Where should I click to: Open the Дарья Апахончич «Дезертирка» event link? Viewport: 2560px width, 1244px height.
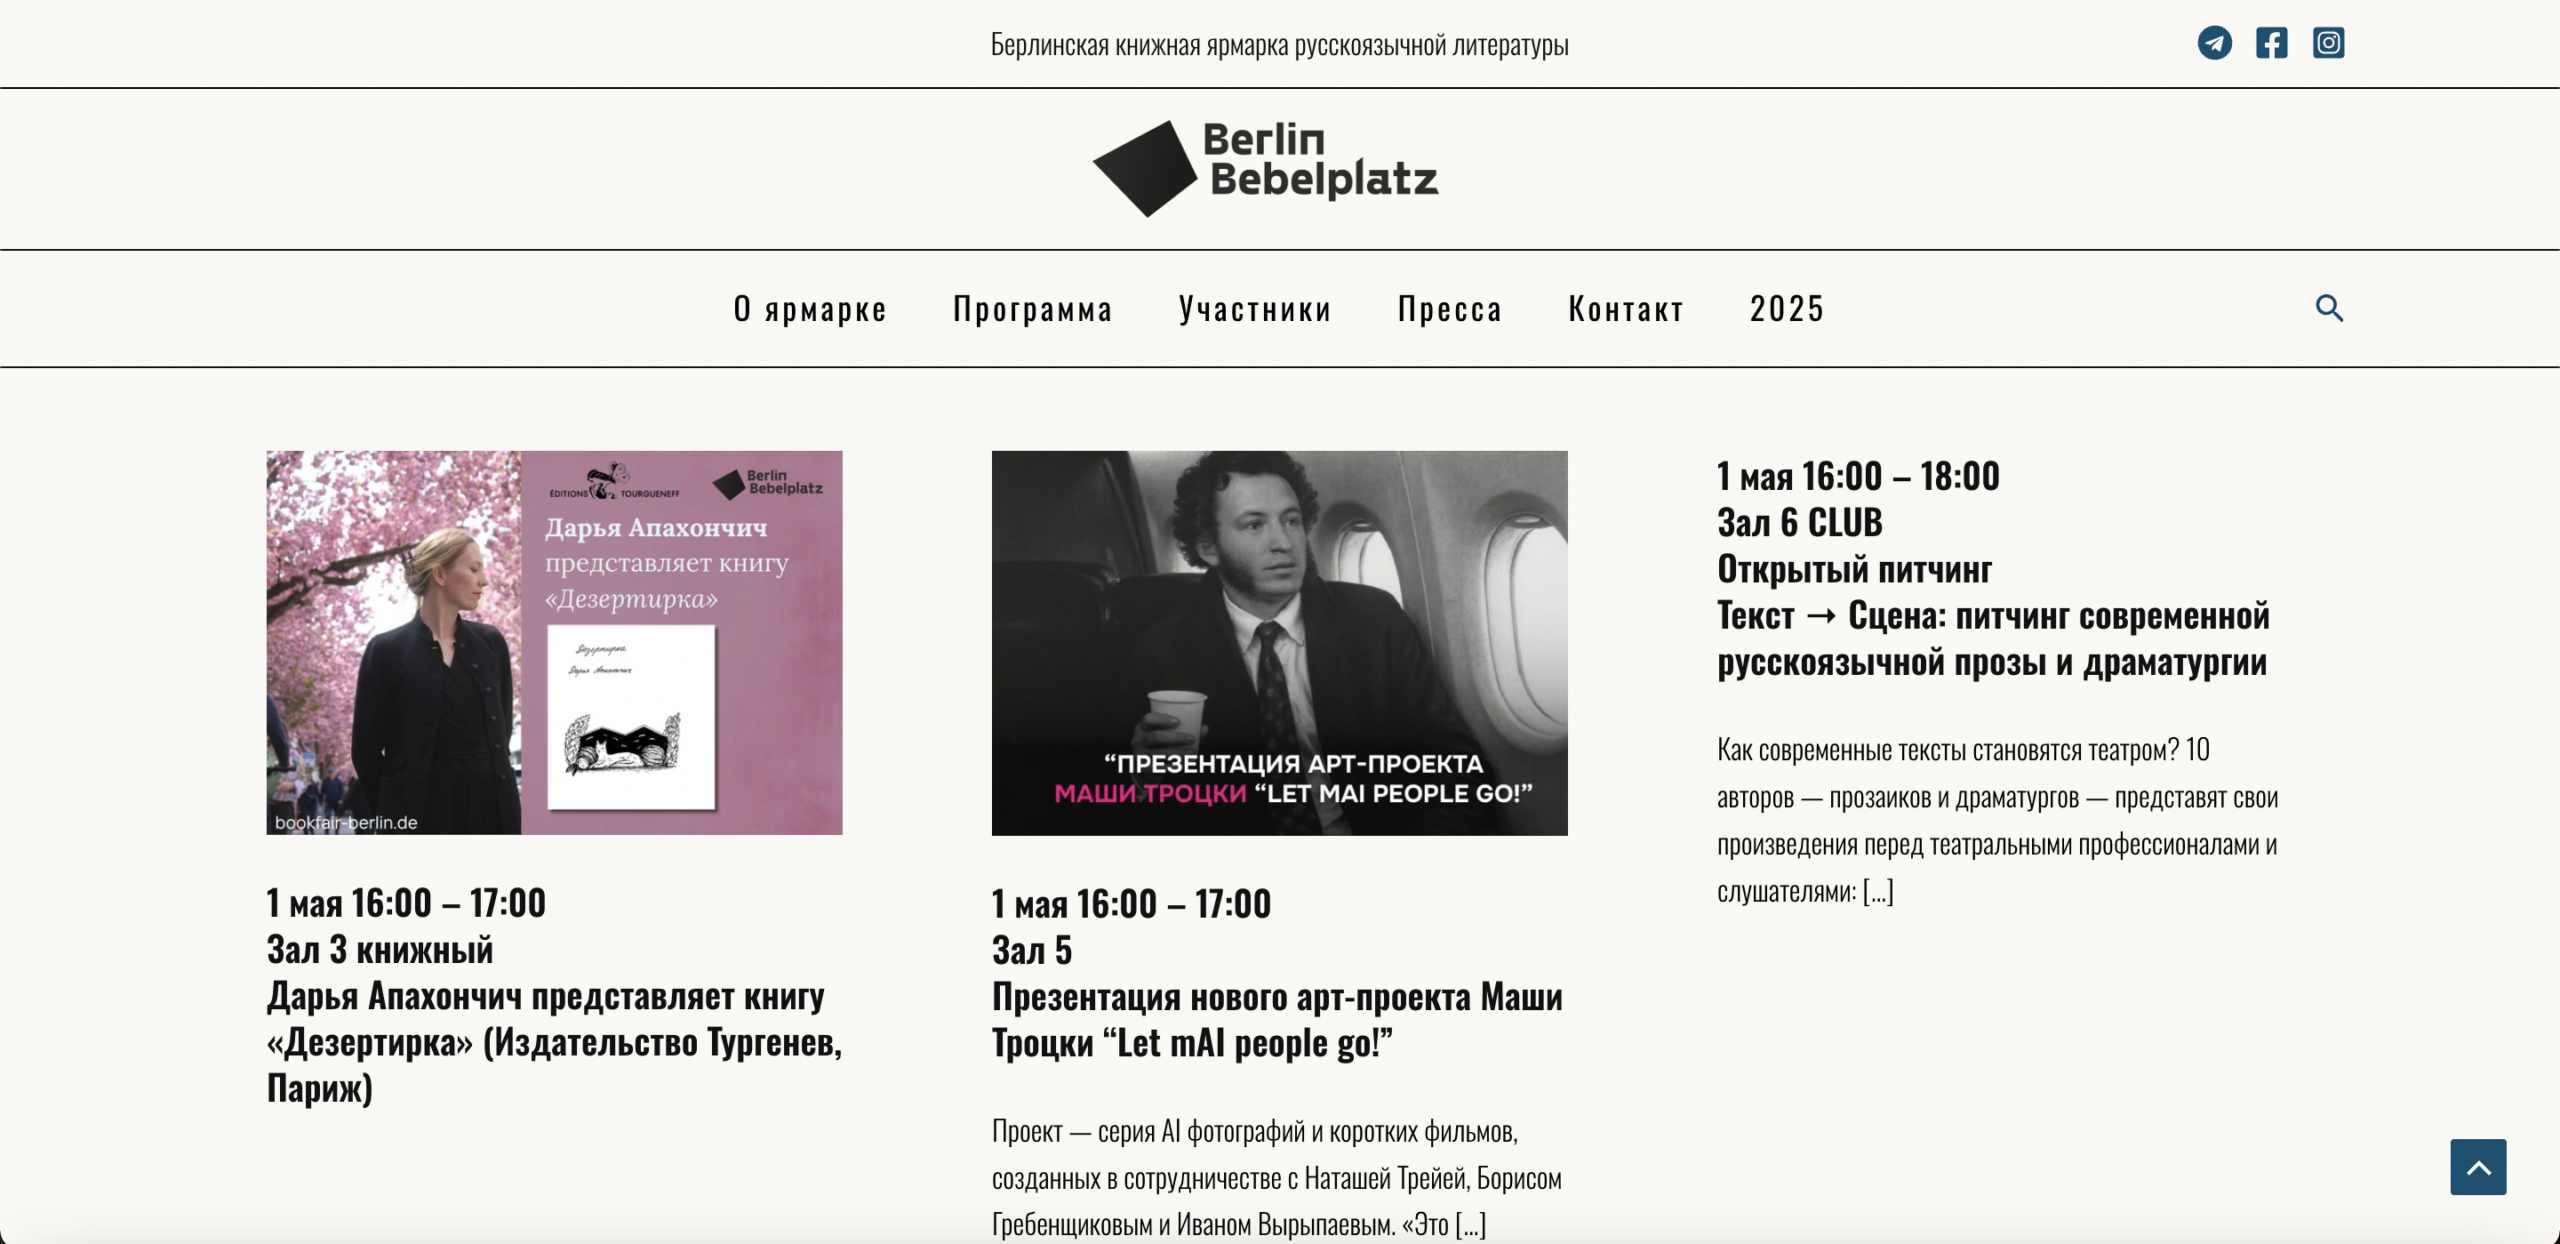point(554,1042)
